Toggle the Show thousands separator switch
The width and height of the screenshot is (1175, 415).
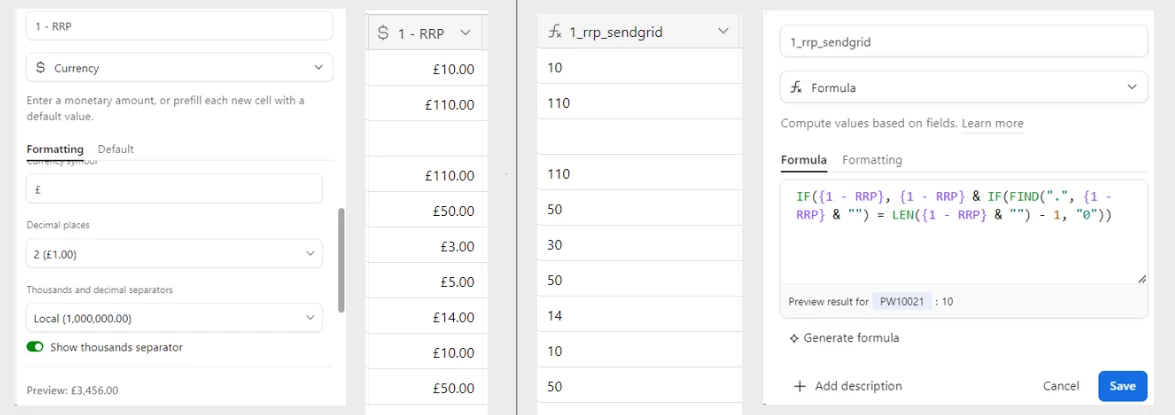[x=35, y=347]
